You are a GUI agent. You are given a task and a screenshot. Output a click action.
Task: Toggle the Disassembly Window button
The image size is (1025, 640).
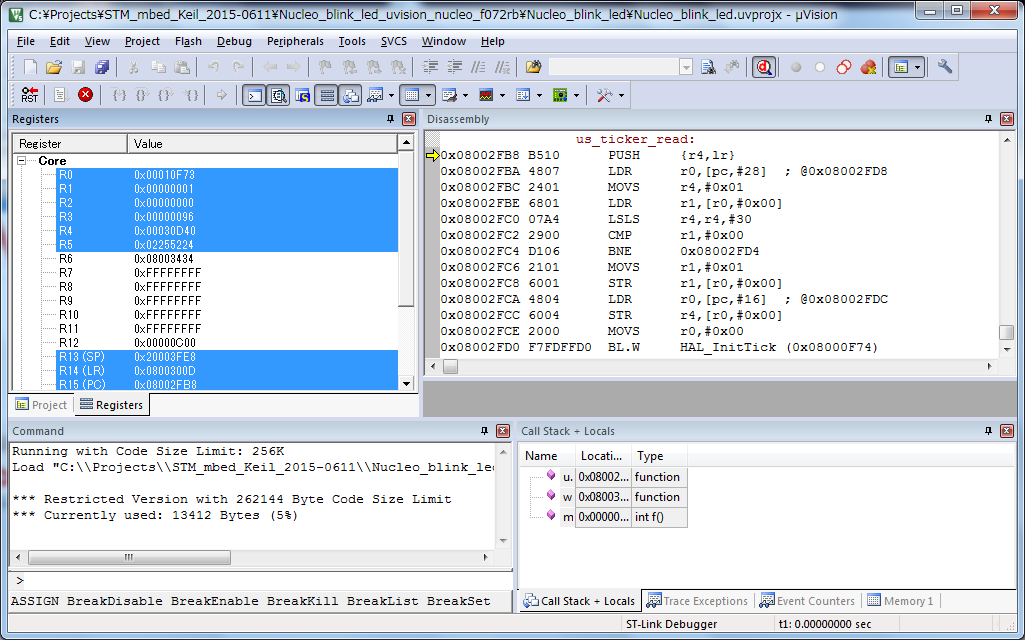[x=278, y=95]
